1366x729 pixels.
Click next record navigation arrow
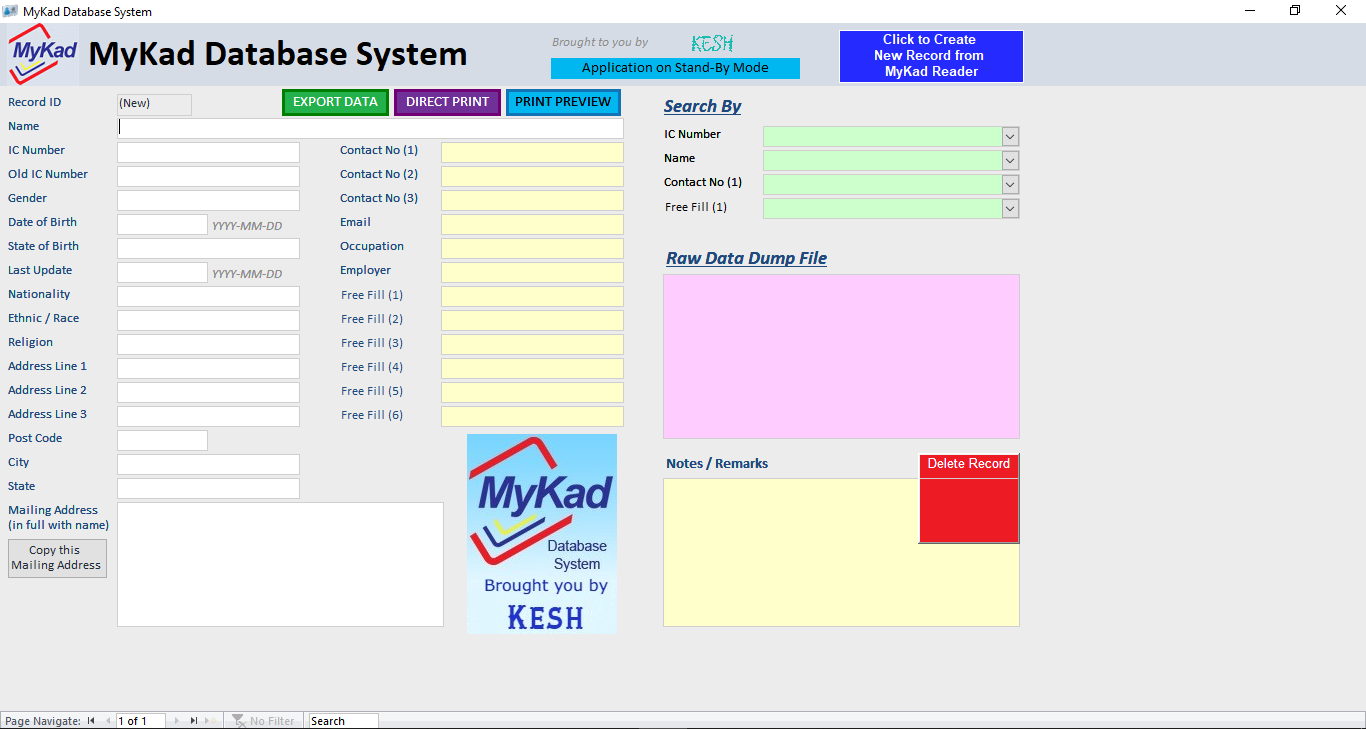point(178,721)
